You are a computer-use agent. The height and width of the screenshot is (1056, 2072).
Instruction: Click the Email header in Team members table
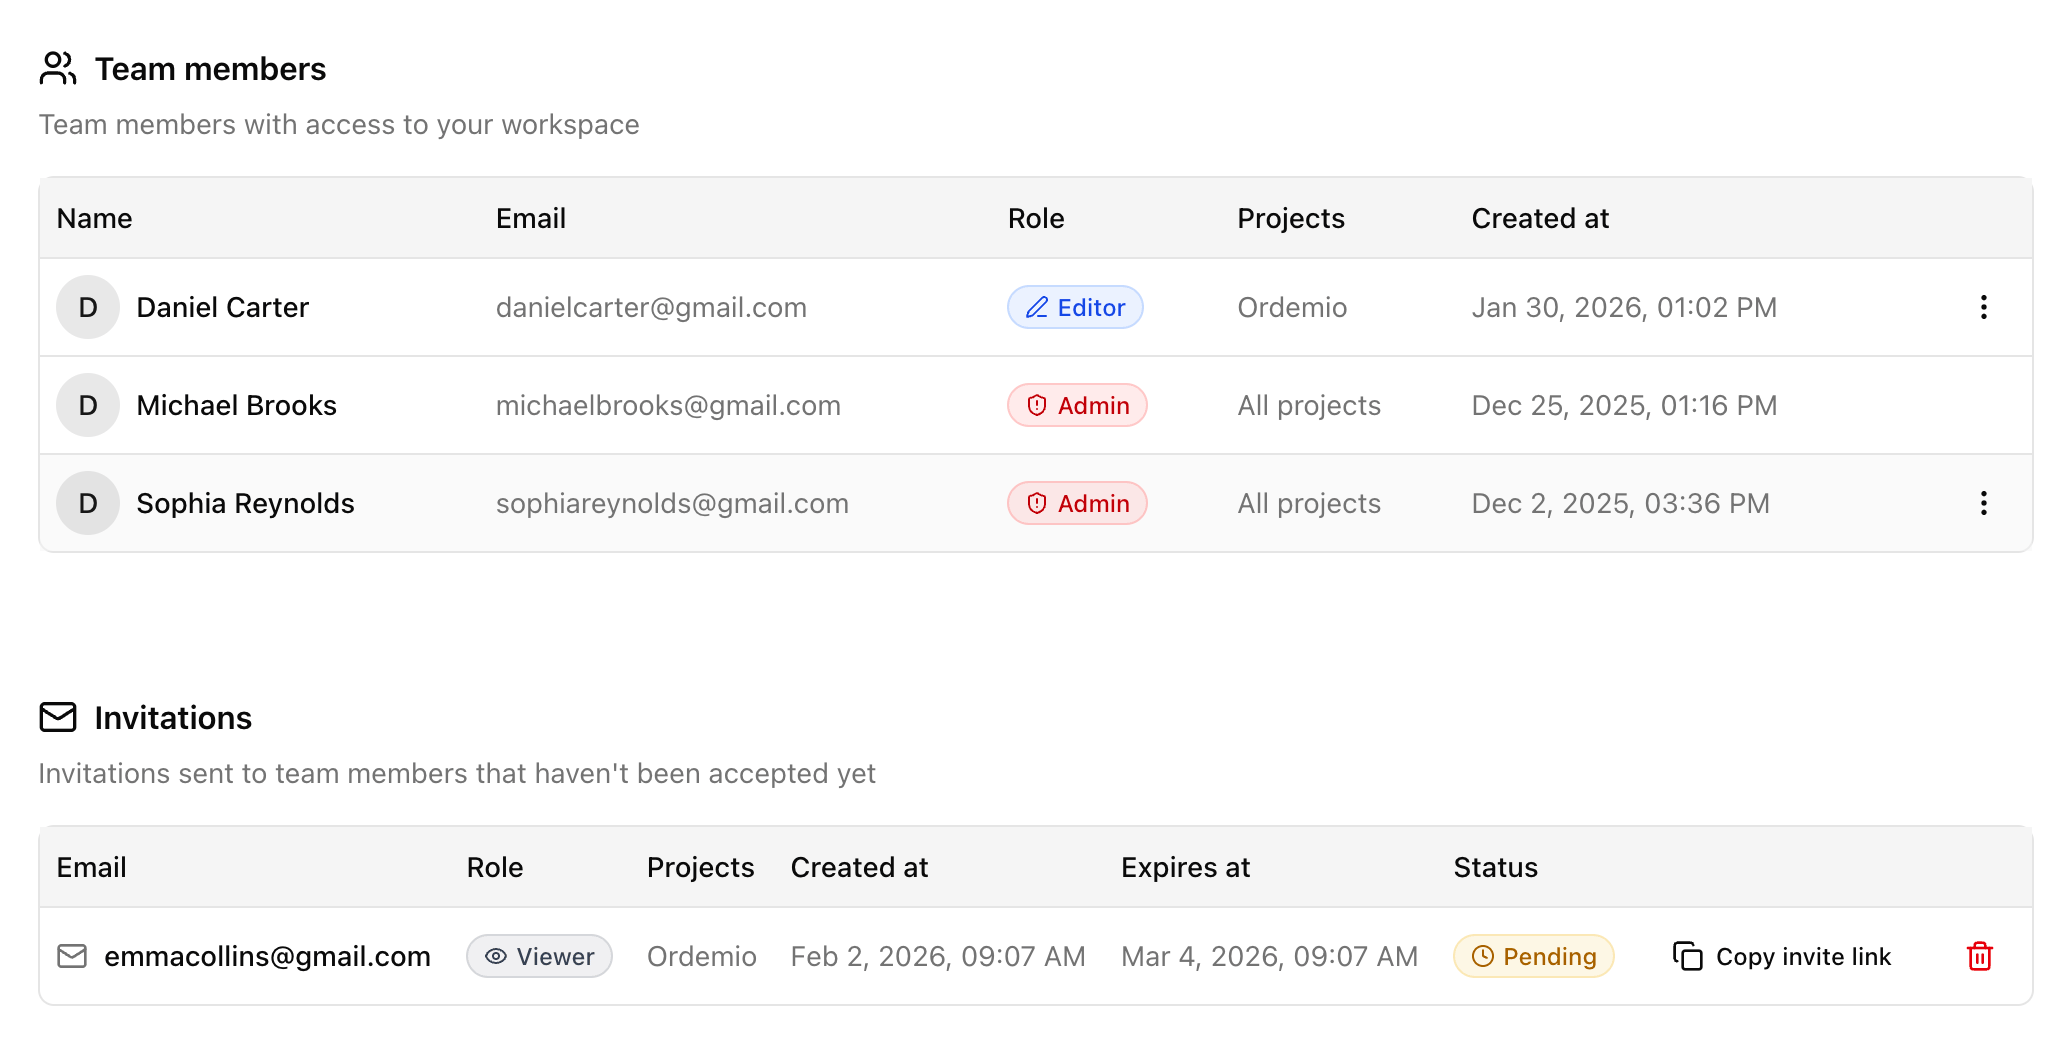click(531, 218)
